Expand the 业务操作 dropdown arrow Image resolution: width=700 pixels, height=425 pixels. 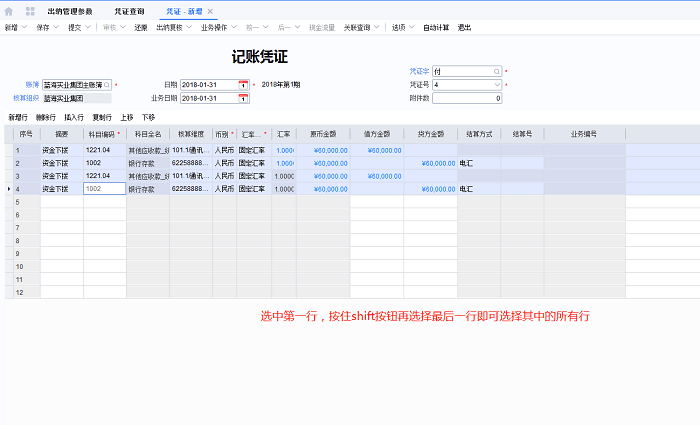[x=234, y=27]
